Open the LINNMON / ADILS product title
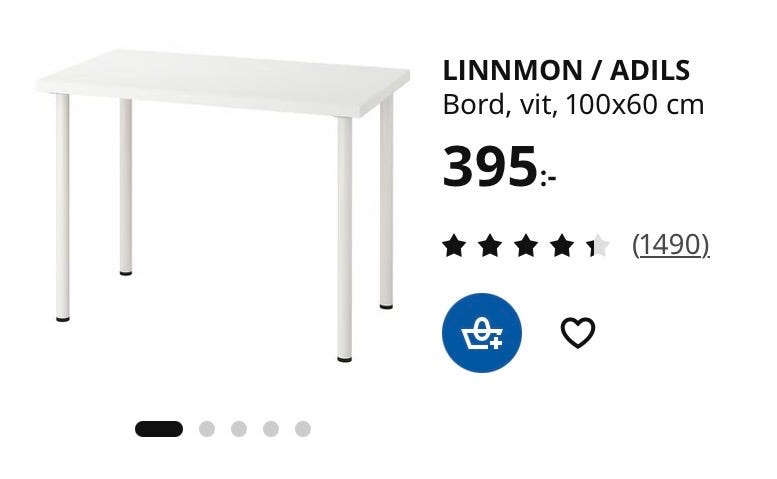 pyautogui.click(x=566, y=70)
